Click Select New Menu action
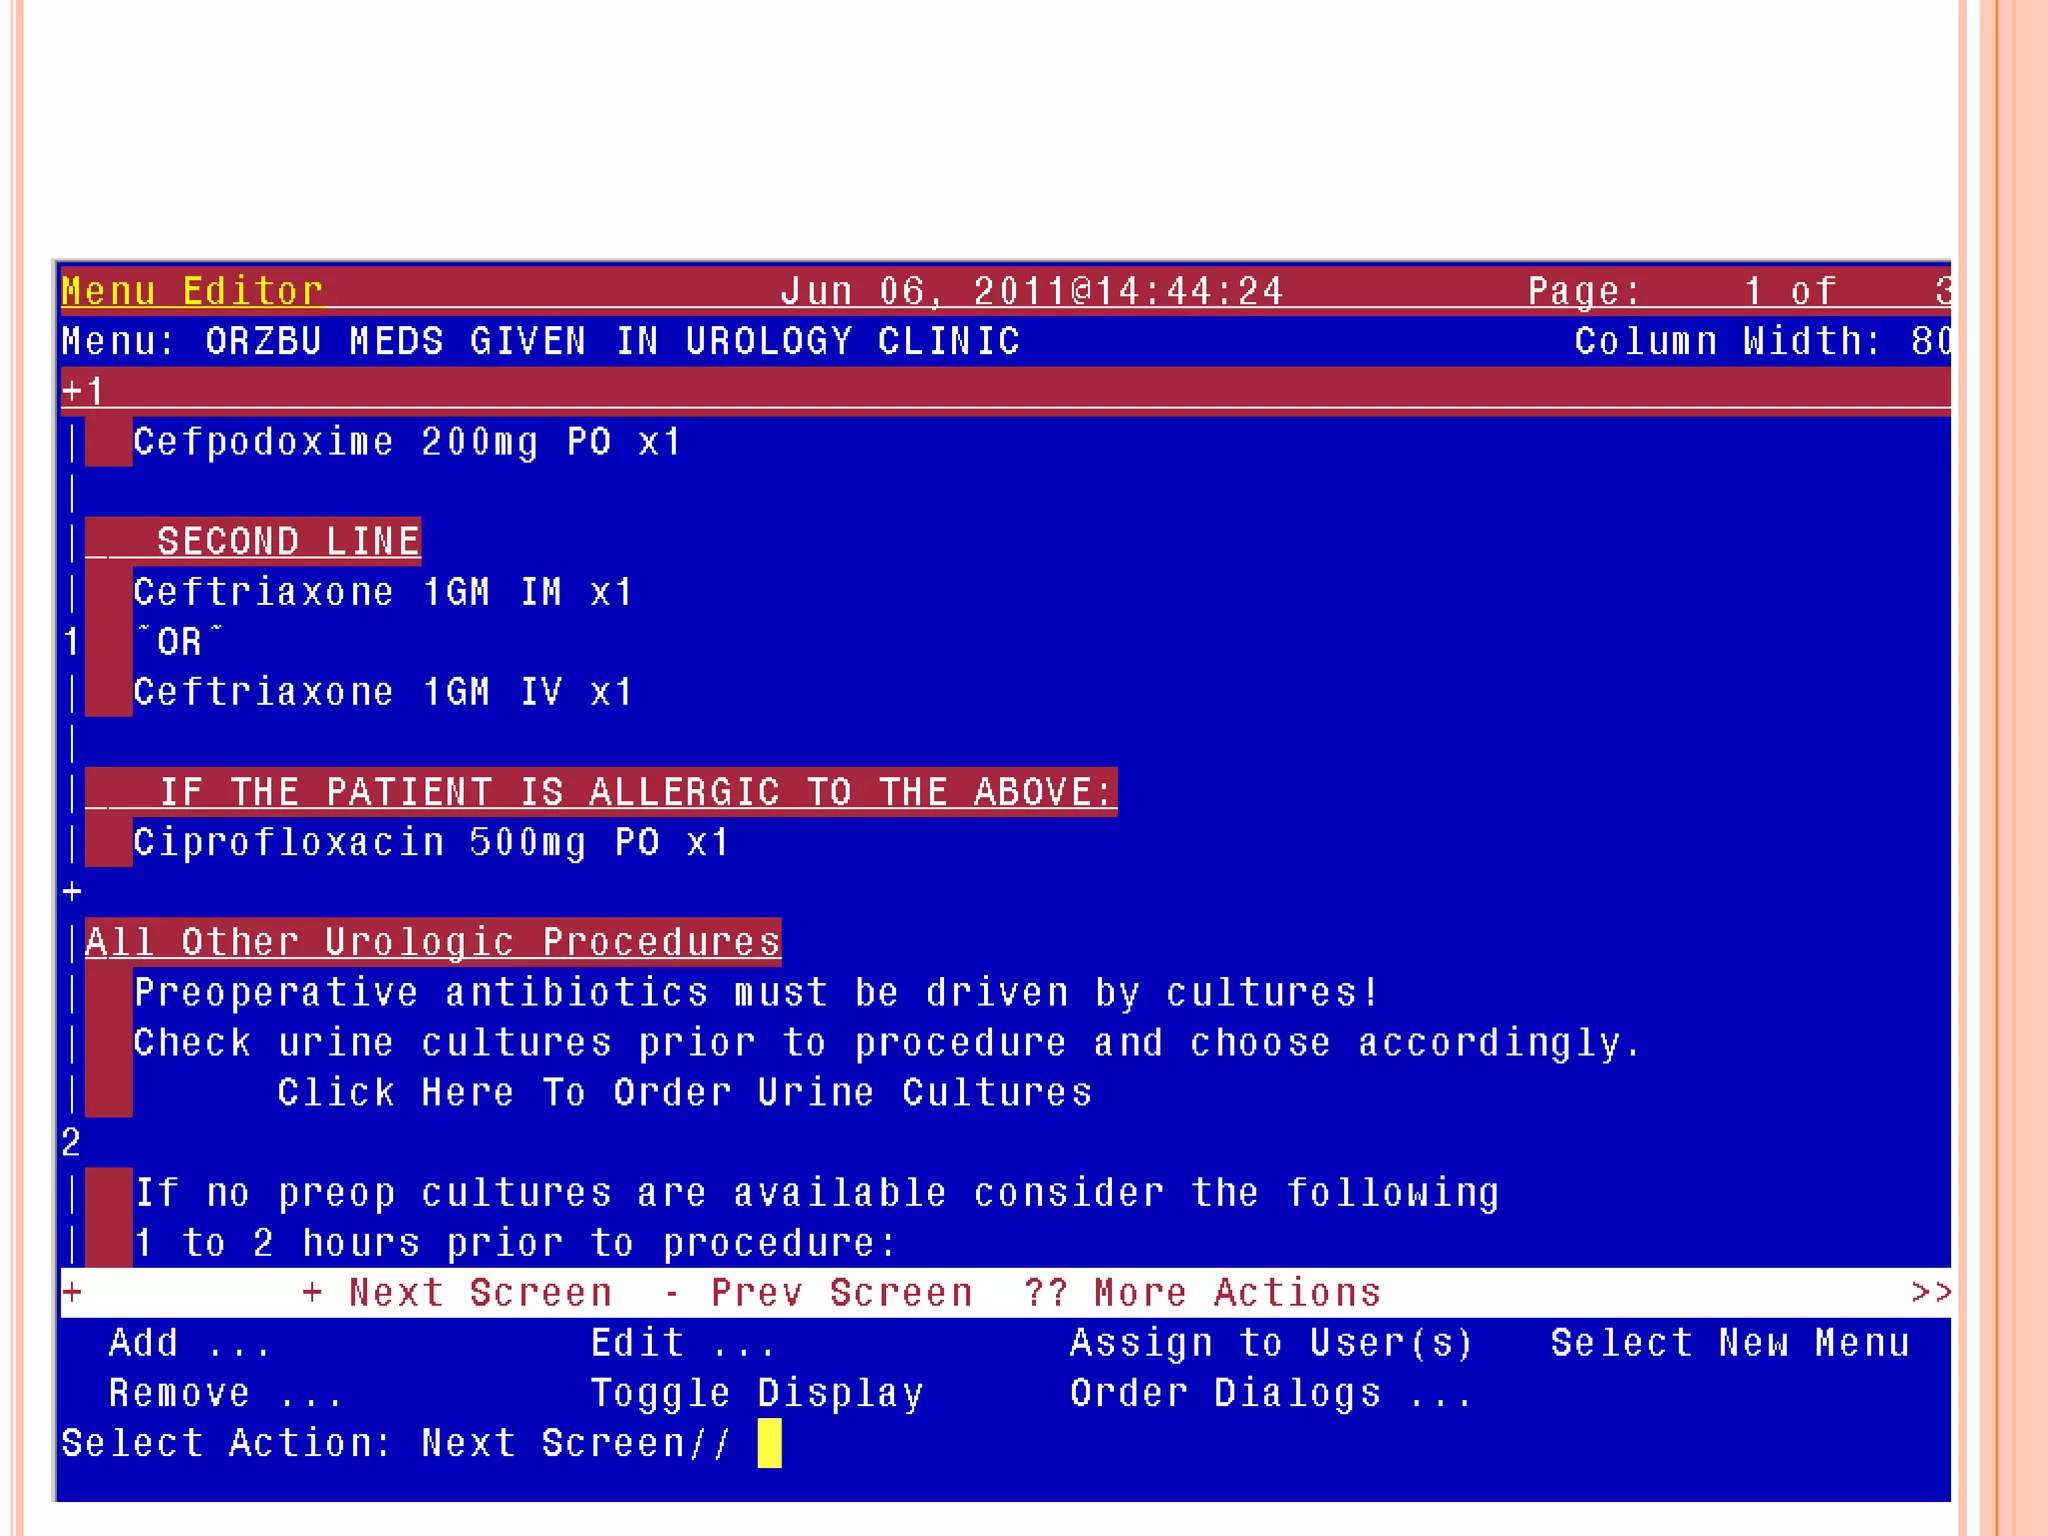The image size is (2048, 1536). coord(1729,1343)
